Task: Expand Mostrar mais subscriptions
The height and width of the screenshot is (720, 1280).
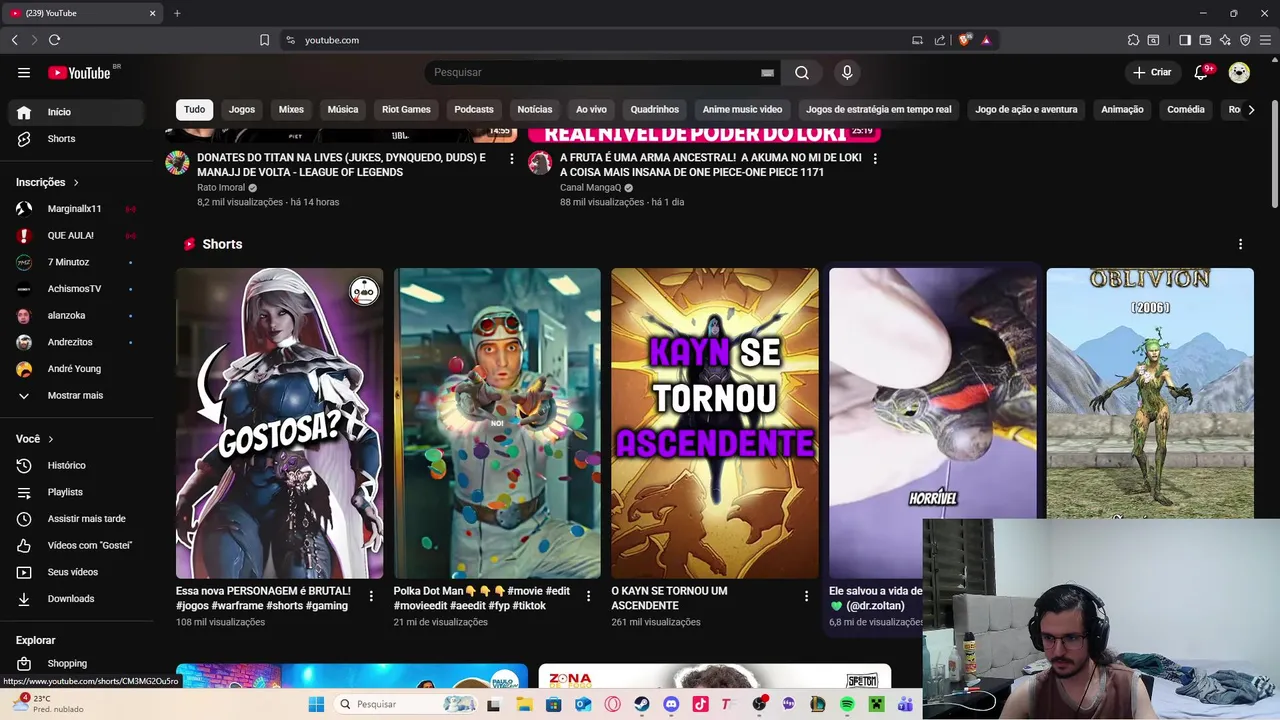Action: point(76,396)
